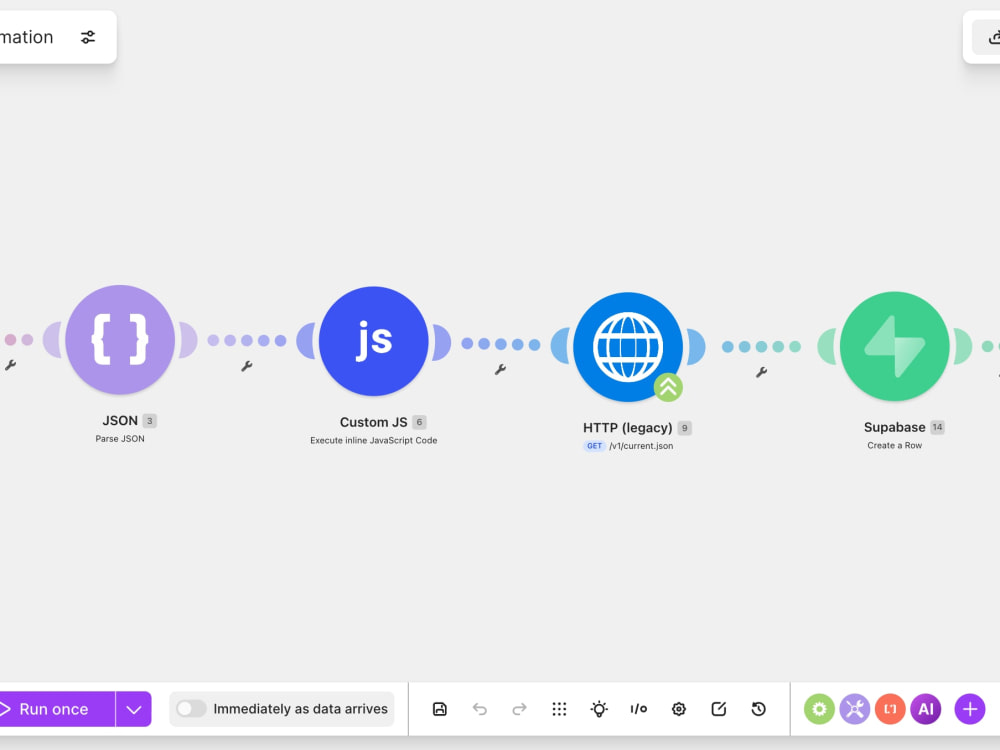Open the Custom JS module

(374, 341)
